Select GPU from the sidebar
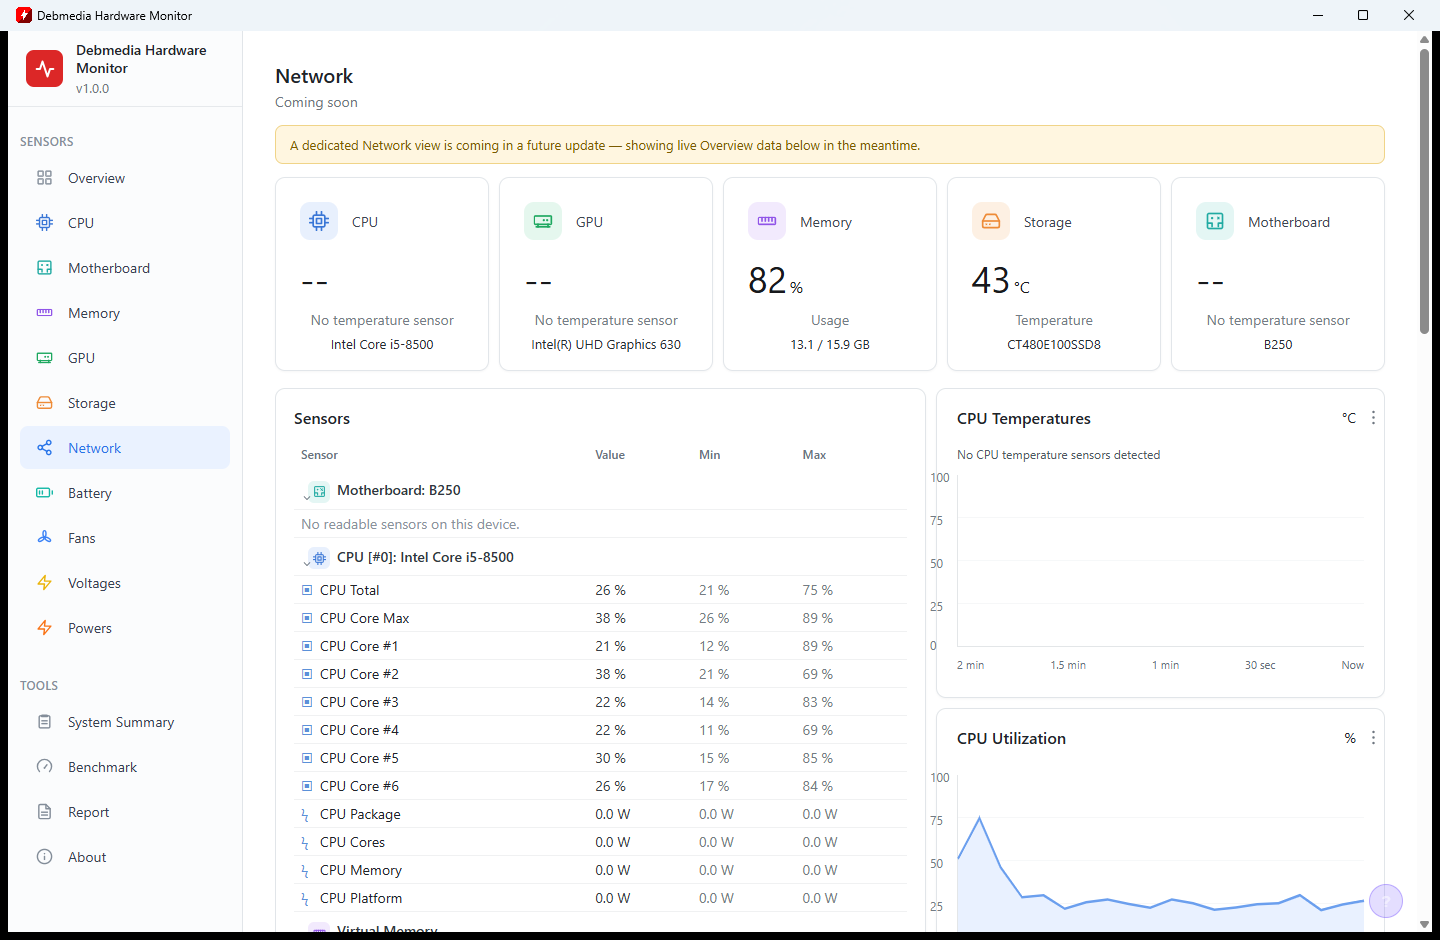Image resolution: width=1440 pixels, height=940 pixels. tap(125, 358)
